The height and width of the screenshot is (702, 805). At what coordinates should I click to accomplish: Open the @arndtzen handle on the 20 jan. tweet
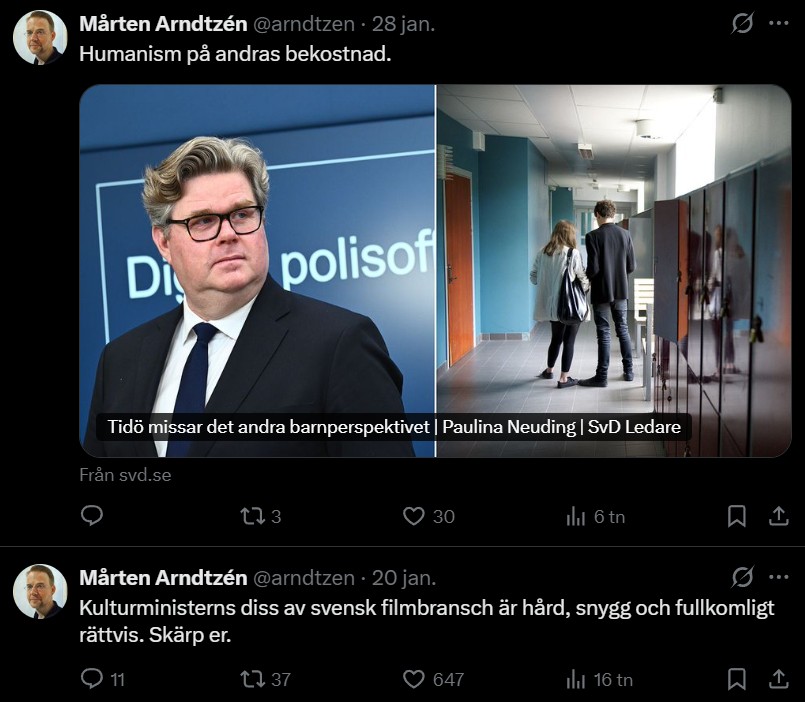pyautogui.click(x=303, y=578)
